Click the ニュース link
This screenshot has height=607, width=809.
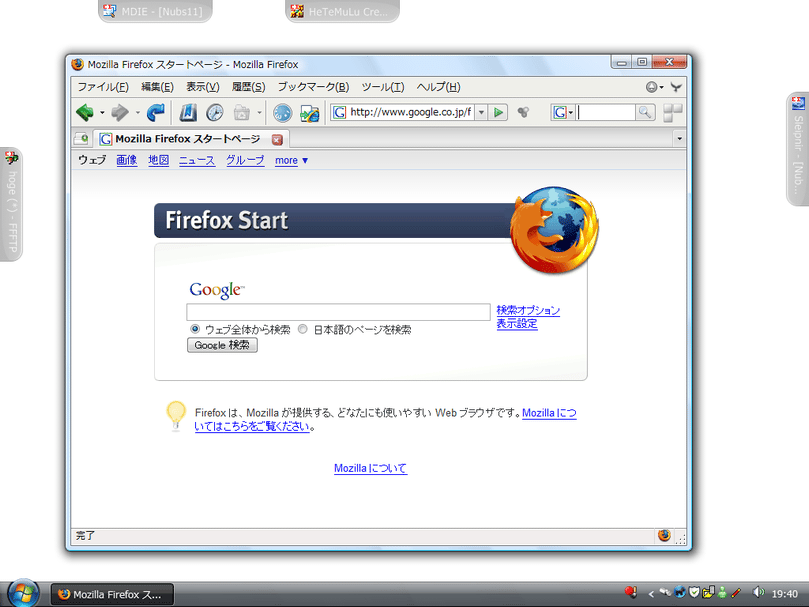pyautogui.click(x=197, y=160)
